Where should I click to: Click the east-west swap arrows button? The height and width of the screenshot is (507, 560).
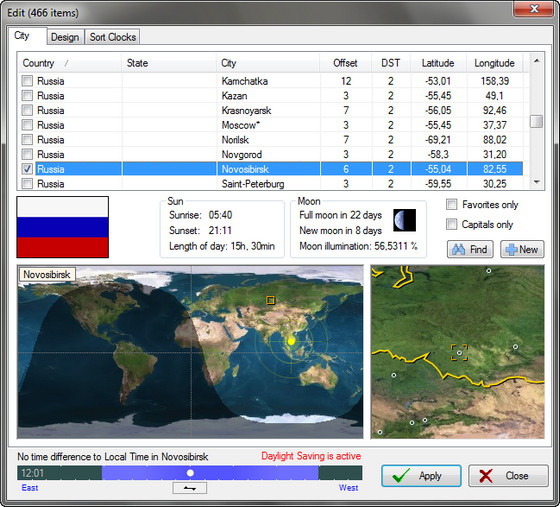(189, 488)
